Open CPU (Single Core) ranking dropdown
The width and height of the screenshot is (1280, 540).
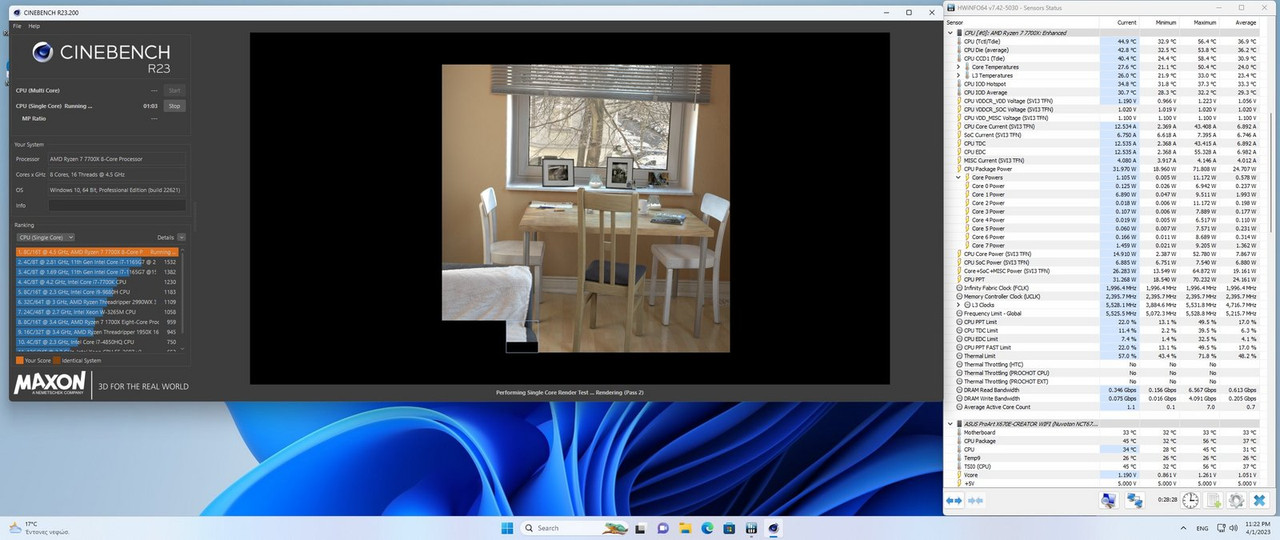pos(44,237)
